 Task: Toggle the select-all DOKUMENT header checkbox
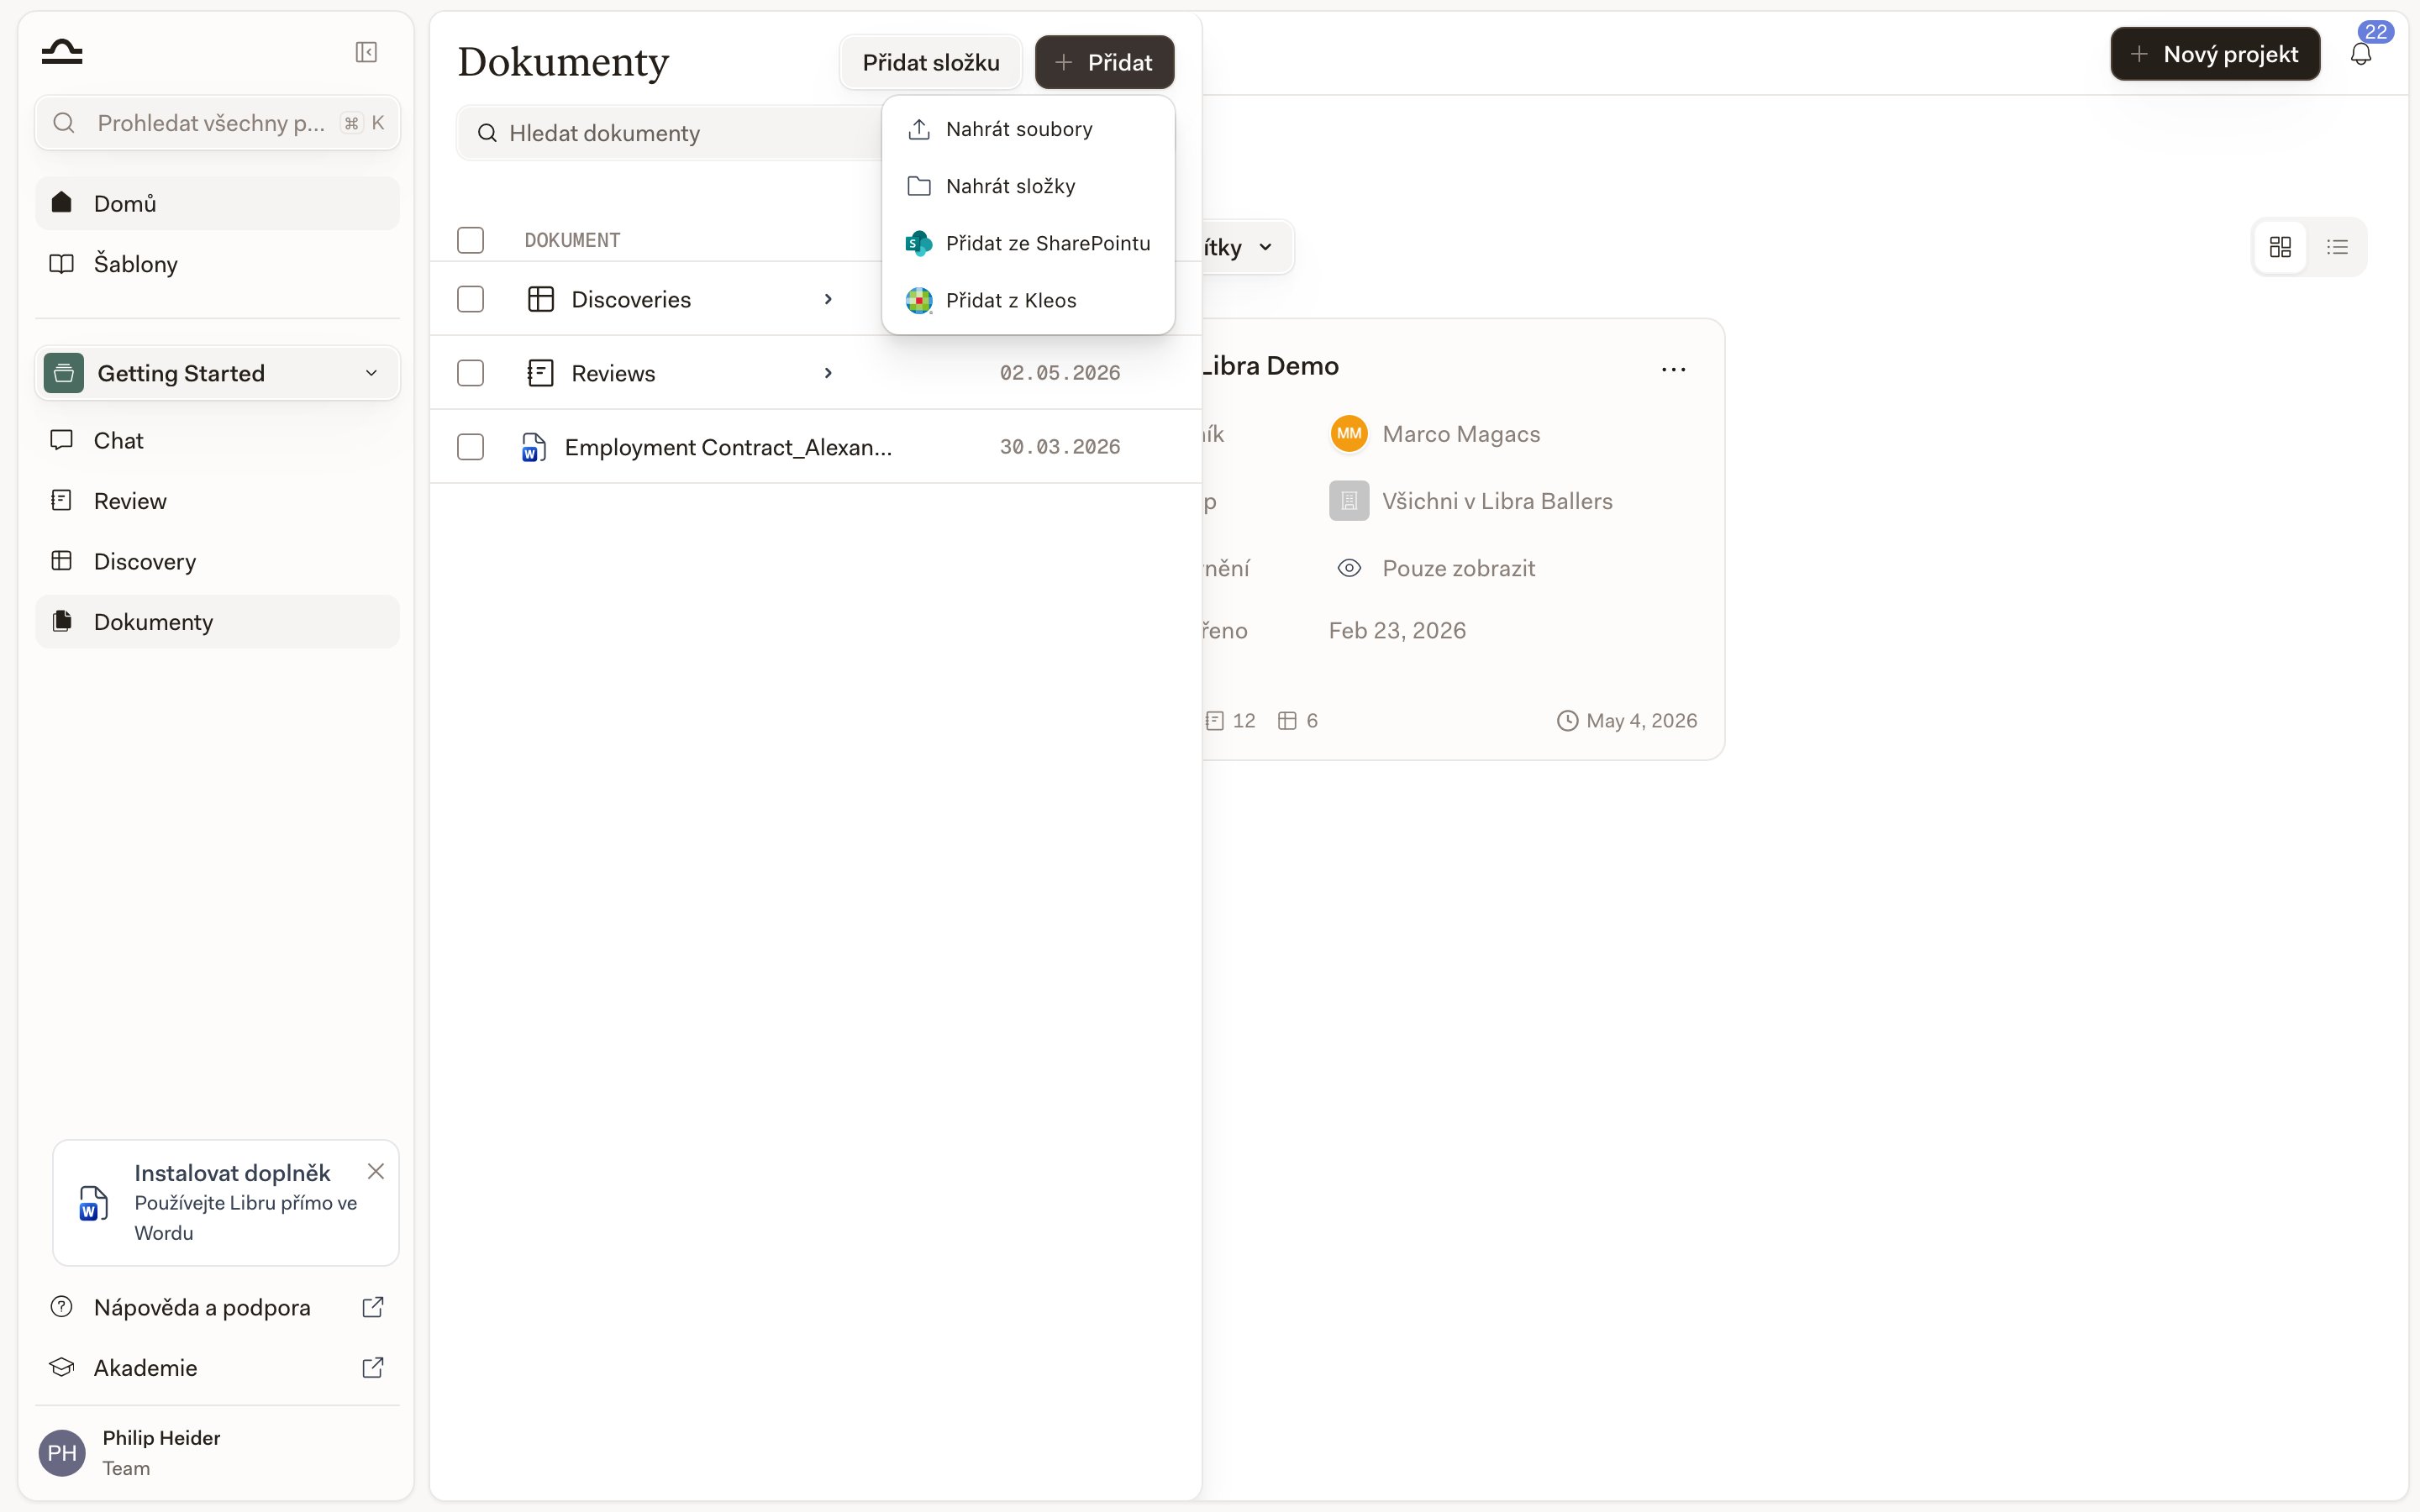click(x=470, y=240)
